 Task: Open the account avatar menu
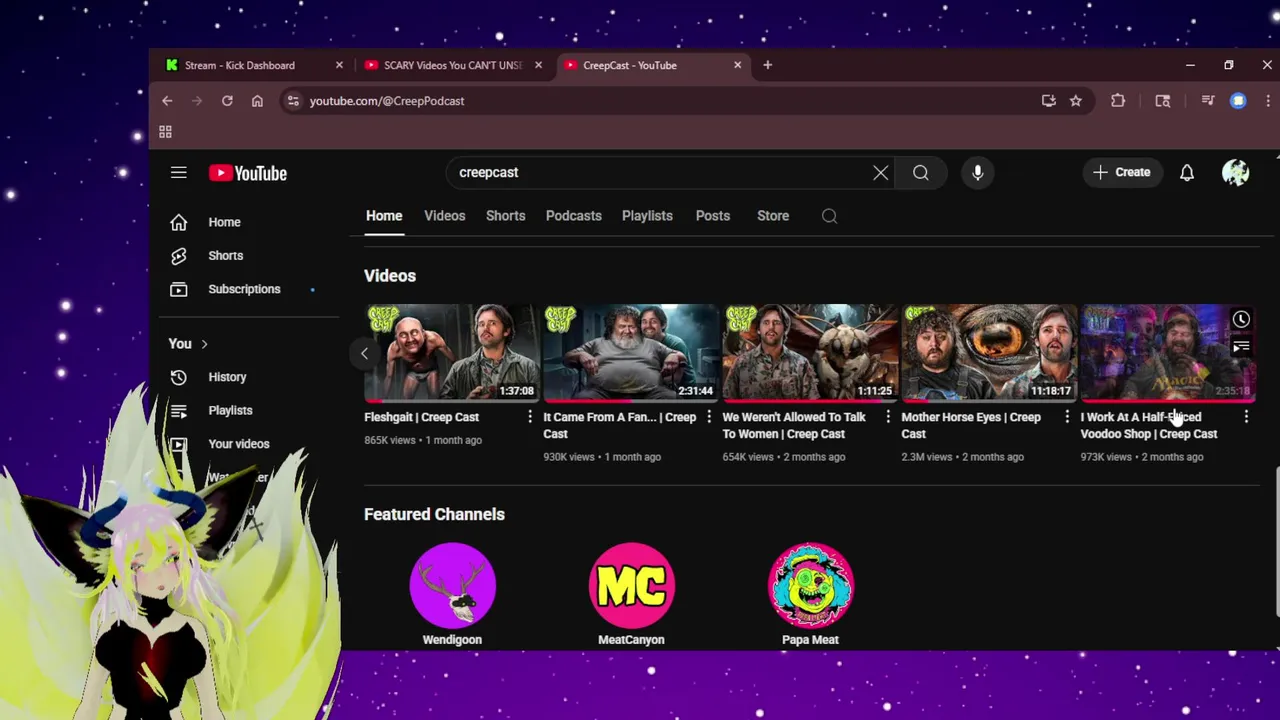point(1236,173)
